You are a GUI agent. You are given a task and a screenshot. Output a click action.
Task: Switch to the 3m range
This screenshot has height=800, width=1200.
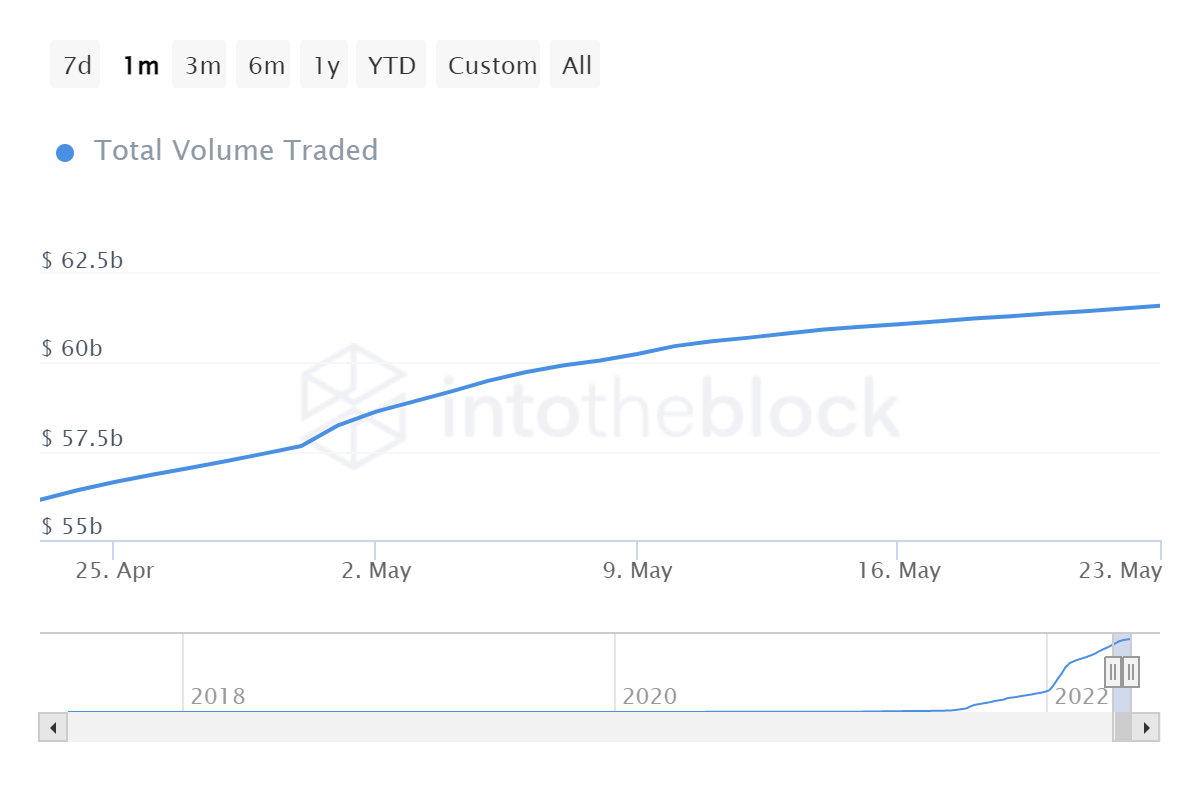(202, 66)
